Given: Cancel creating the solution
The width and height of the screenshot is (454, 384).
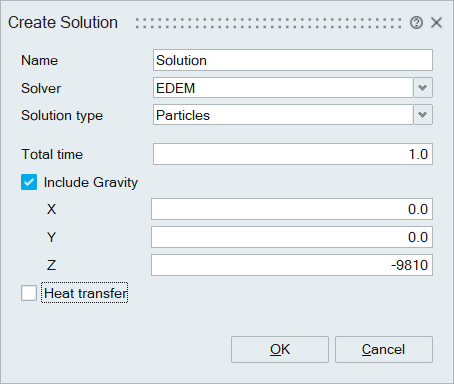Looking at the screenshot, I should point(384,349).
